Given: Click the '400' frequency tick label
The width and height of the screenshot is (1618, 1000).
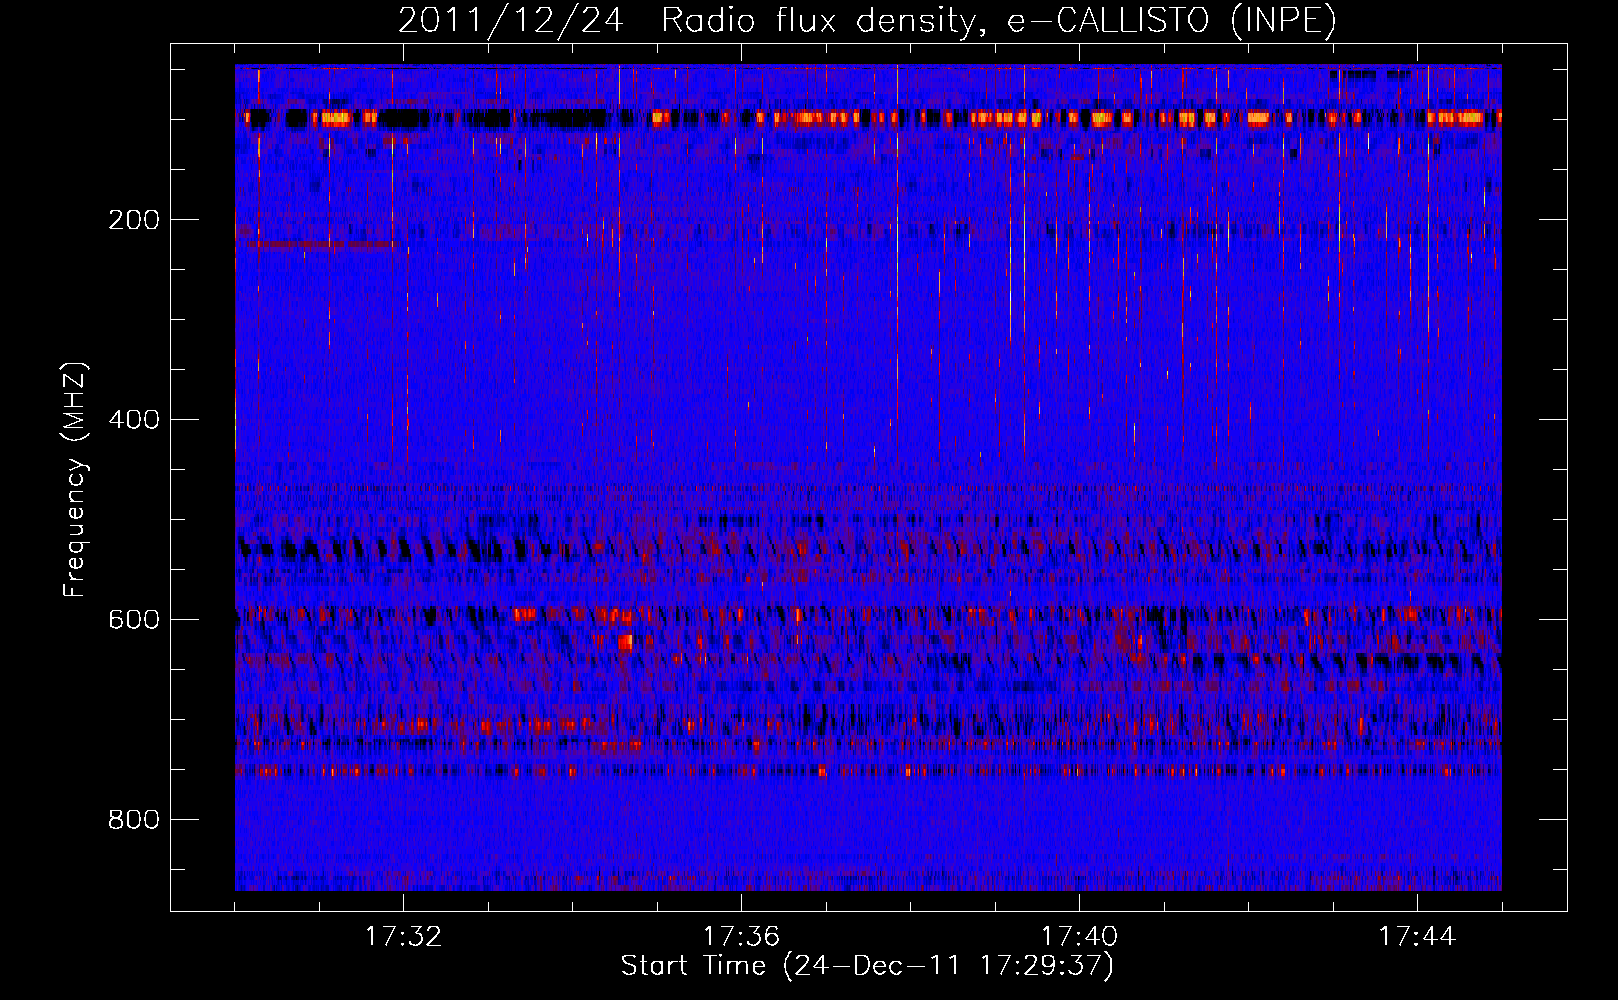Looking at the screenshot, I should click(x=134, y=420).
